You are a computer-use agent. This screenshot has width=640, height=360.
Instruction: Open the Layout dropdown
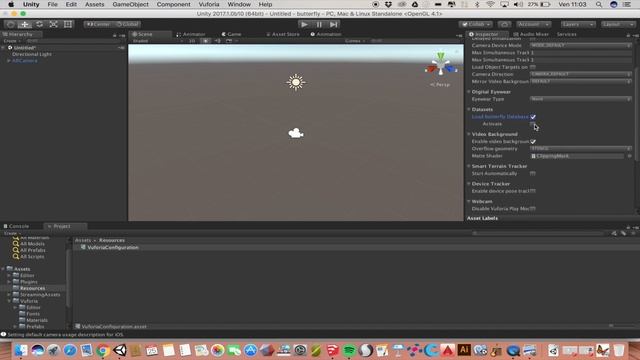coord(618,24)
